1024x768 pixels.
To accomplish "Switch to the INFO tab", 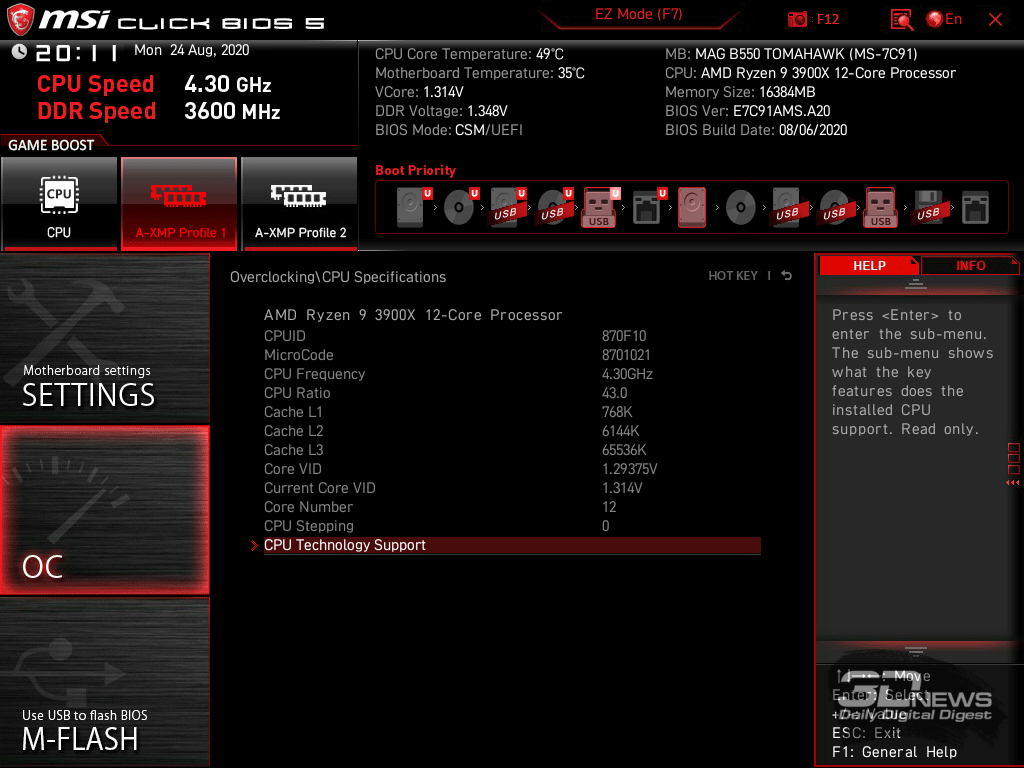I will (x=970, y=265).
